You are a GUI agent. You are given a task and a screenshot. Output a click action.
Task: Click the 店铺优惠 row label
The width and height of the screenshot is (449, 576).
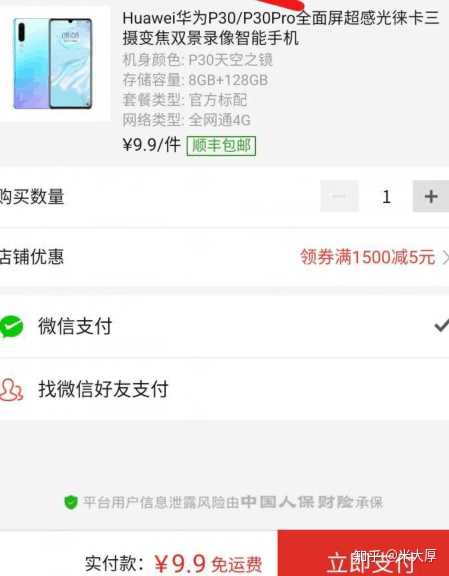32,257
